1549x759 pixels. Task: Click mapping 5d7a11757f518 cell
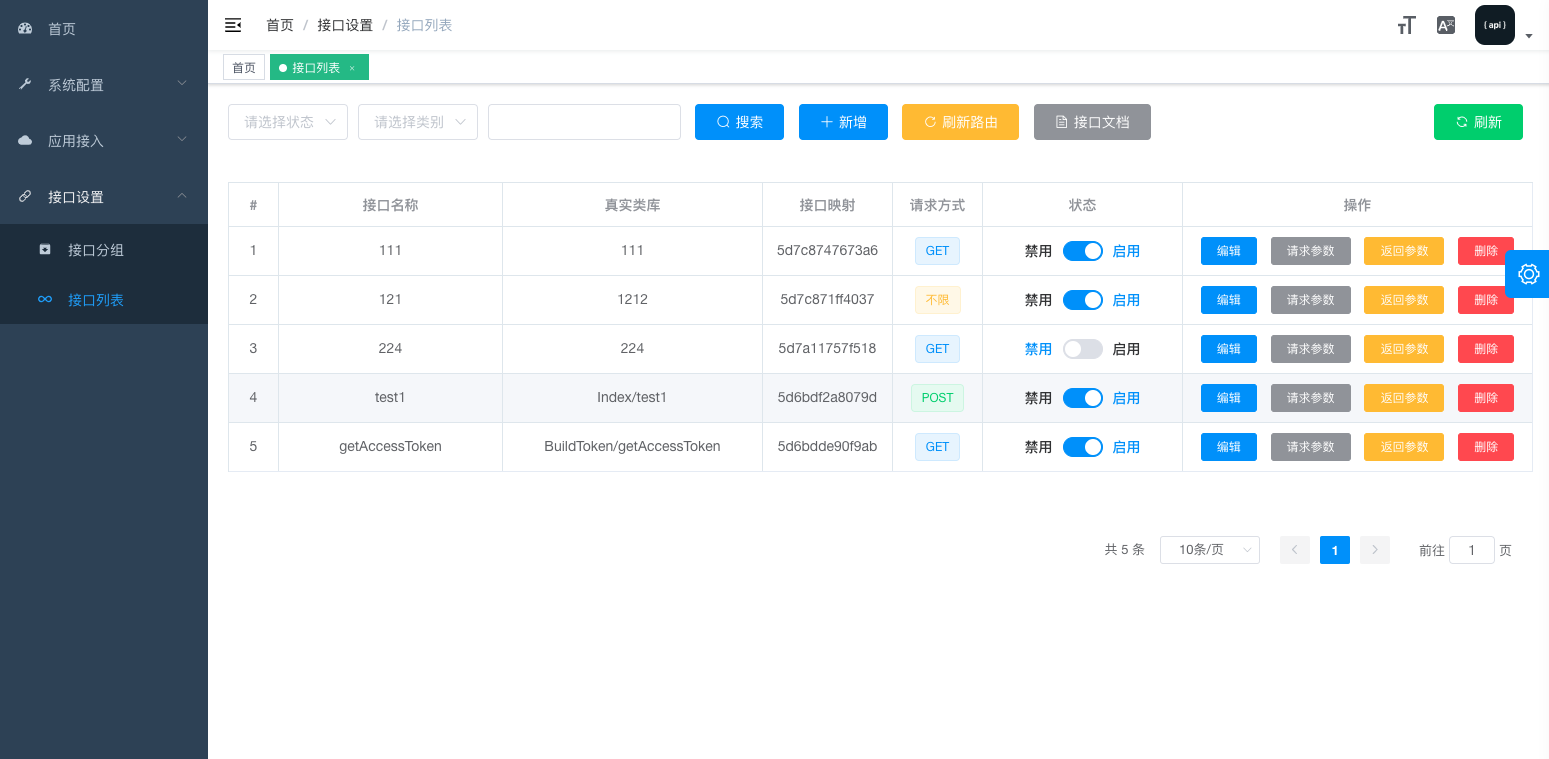point(827,349)
